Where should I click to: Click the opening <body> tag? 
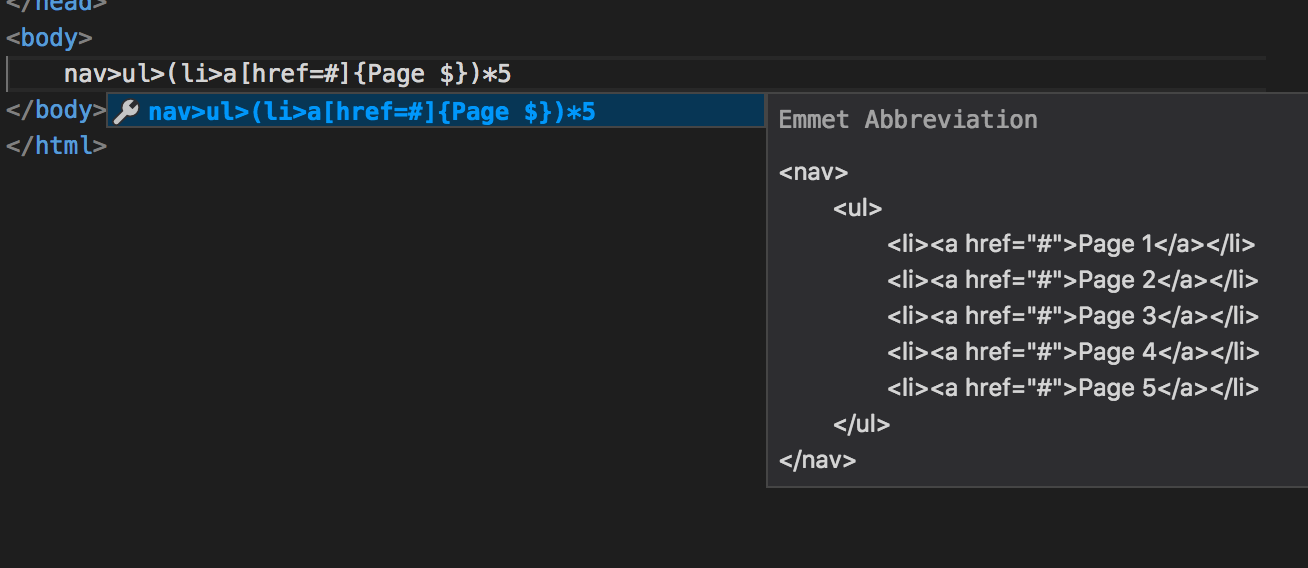[49, 39]
